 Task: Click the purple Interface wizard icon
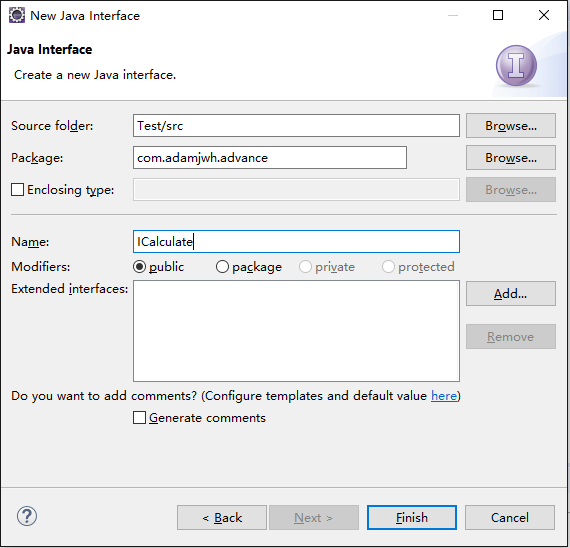[516, 65]
